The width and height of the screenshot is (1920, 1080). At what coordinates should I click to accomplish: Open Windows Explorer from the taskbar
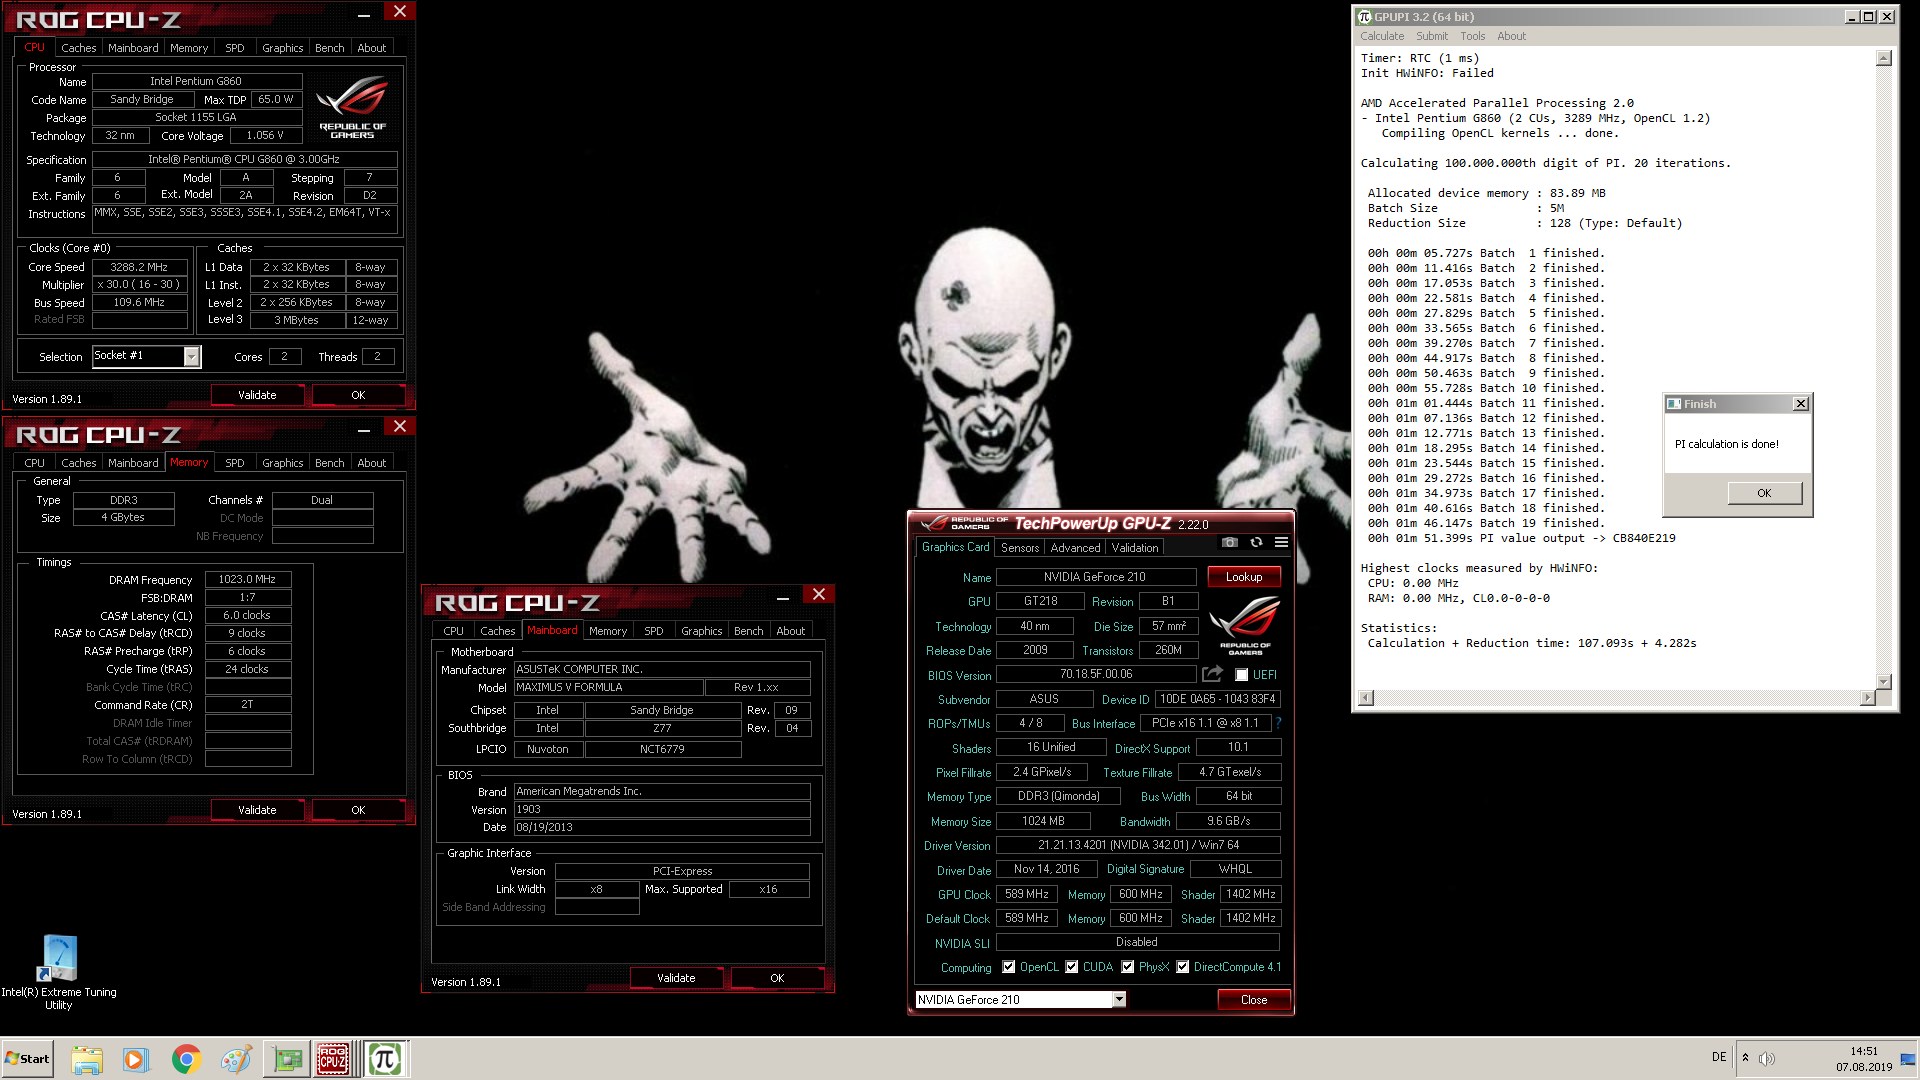(x=87, y=1059)
